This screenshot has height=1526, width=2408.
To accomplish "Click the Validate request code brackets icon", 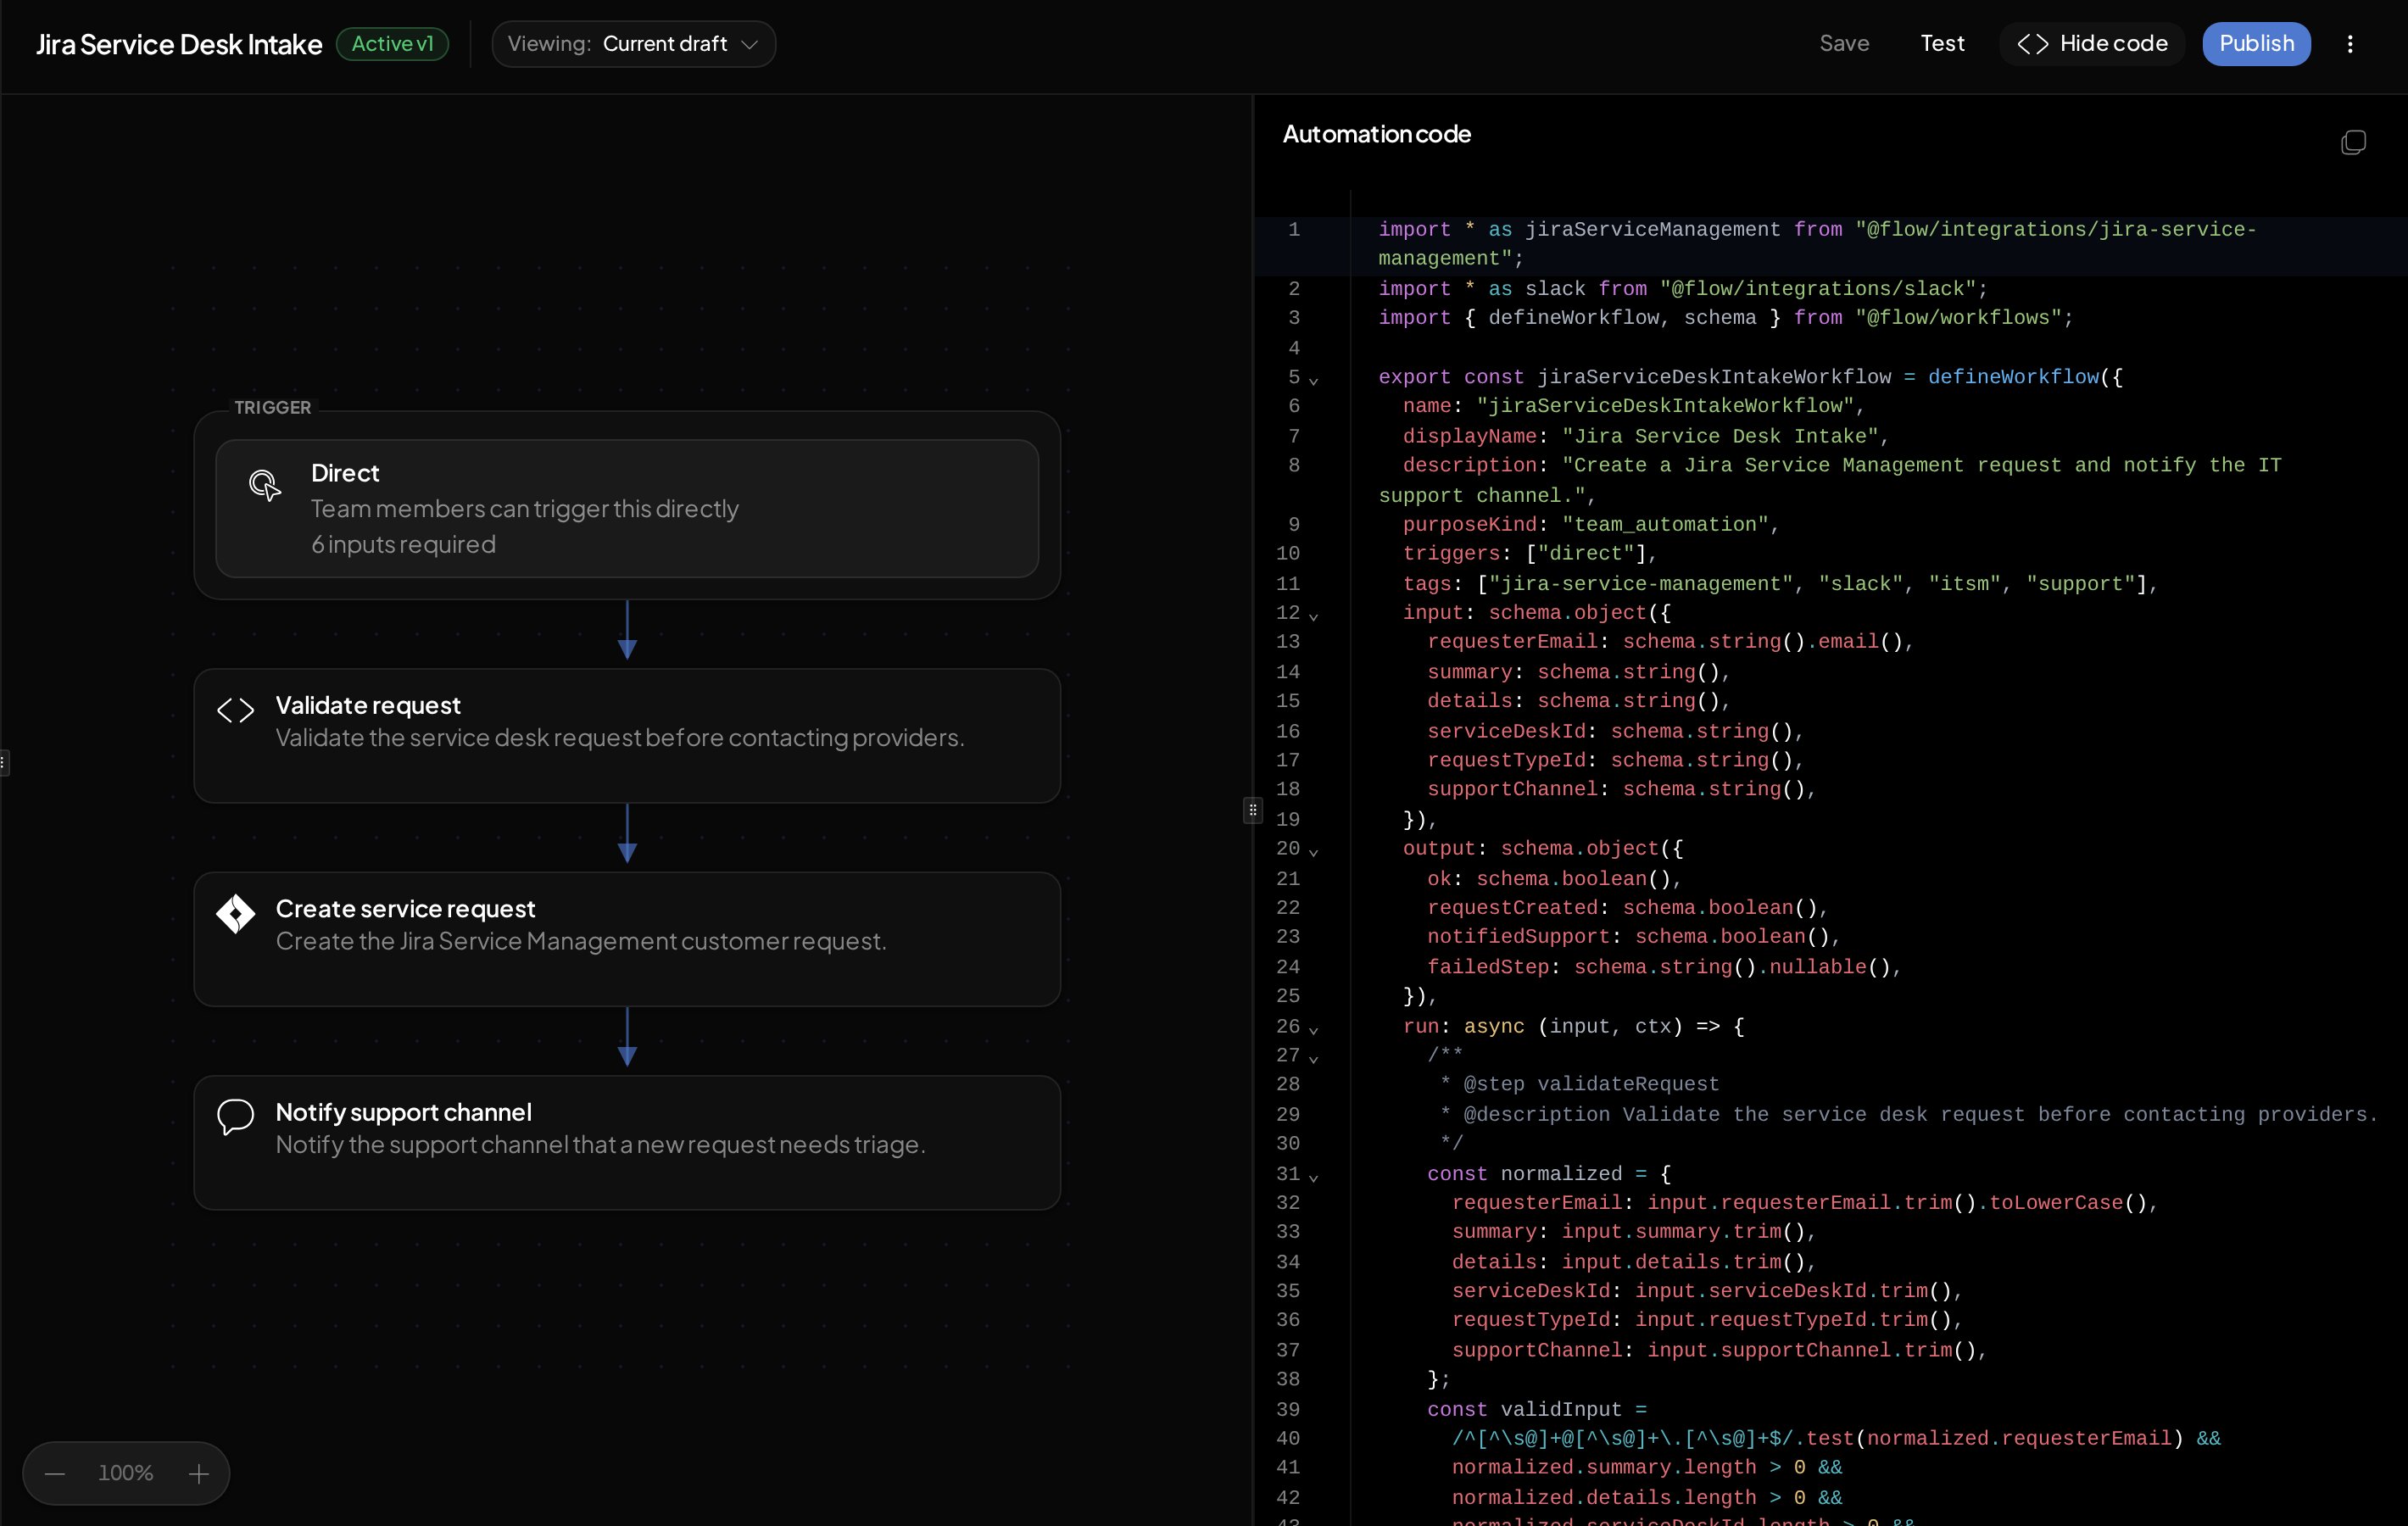I will pos(236,710).
